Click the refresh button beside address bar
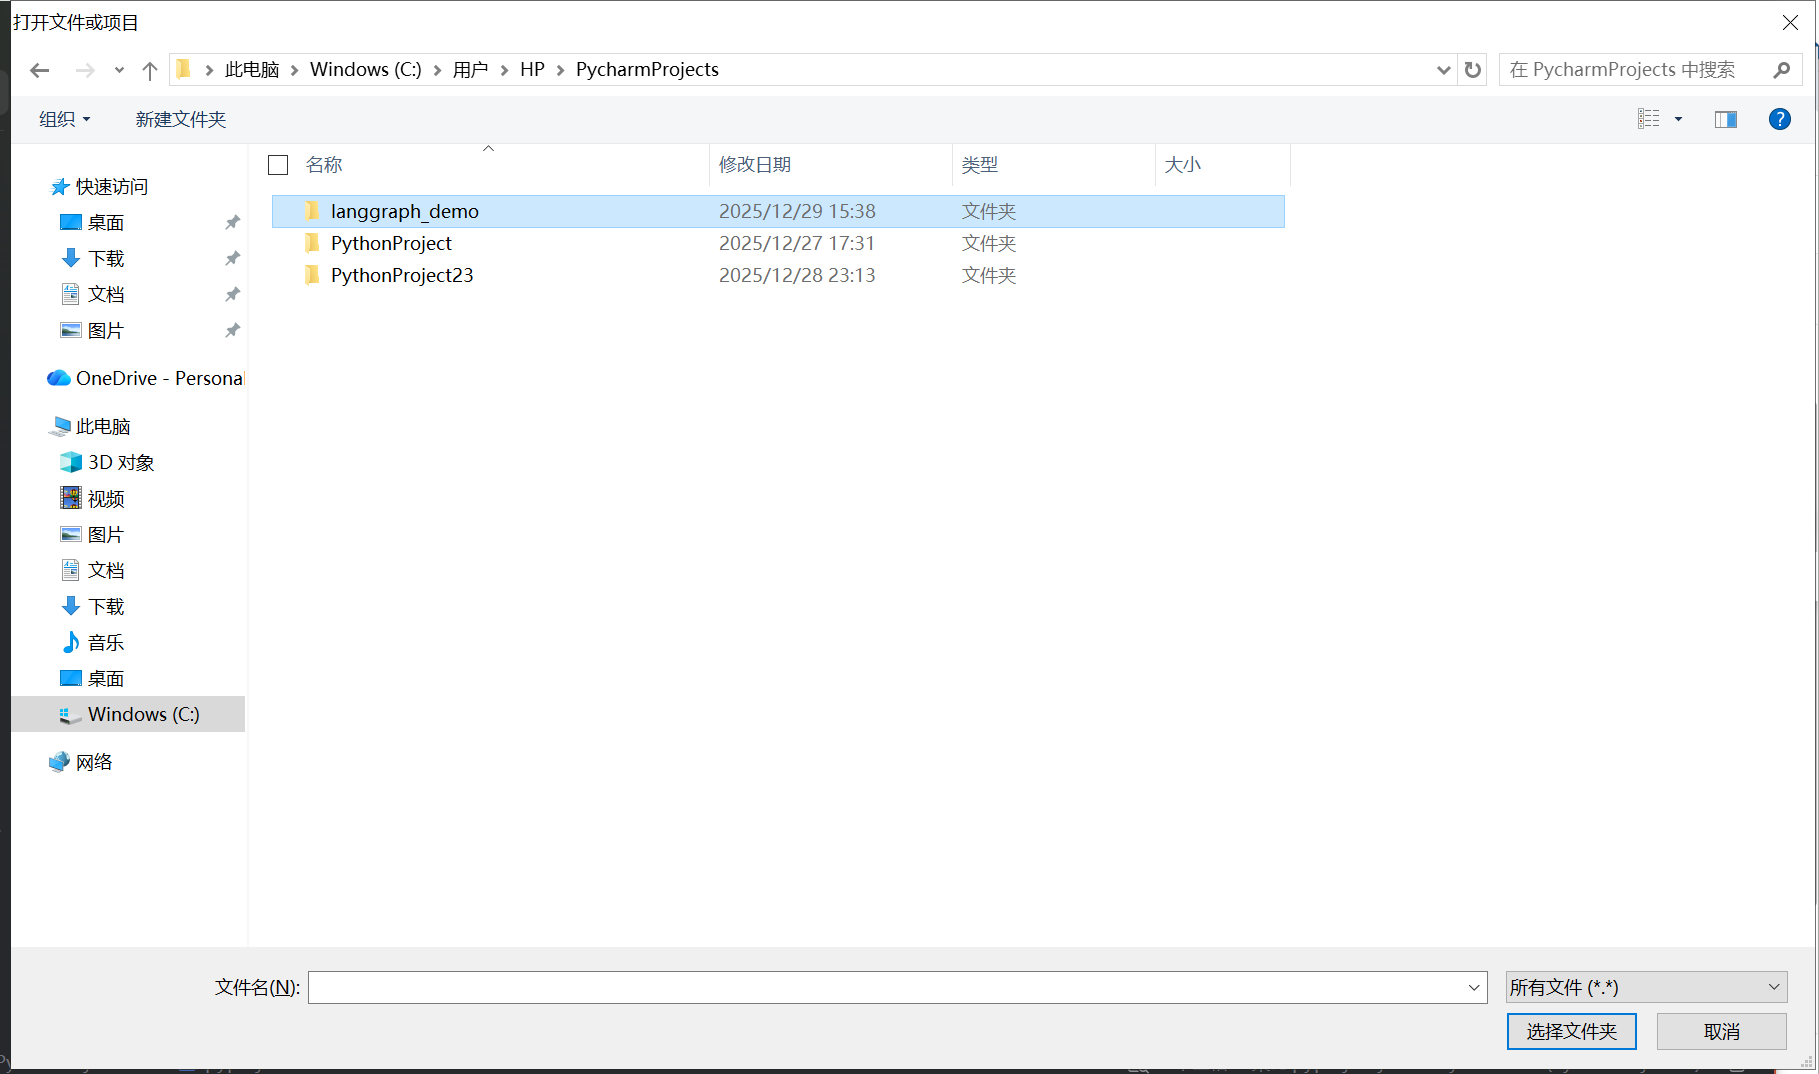The image size is (1819, 1074). pos(1473,70)
